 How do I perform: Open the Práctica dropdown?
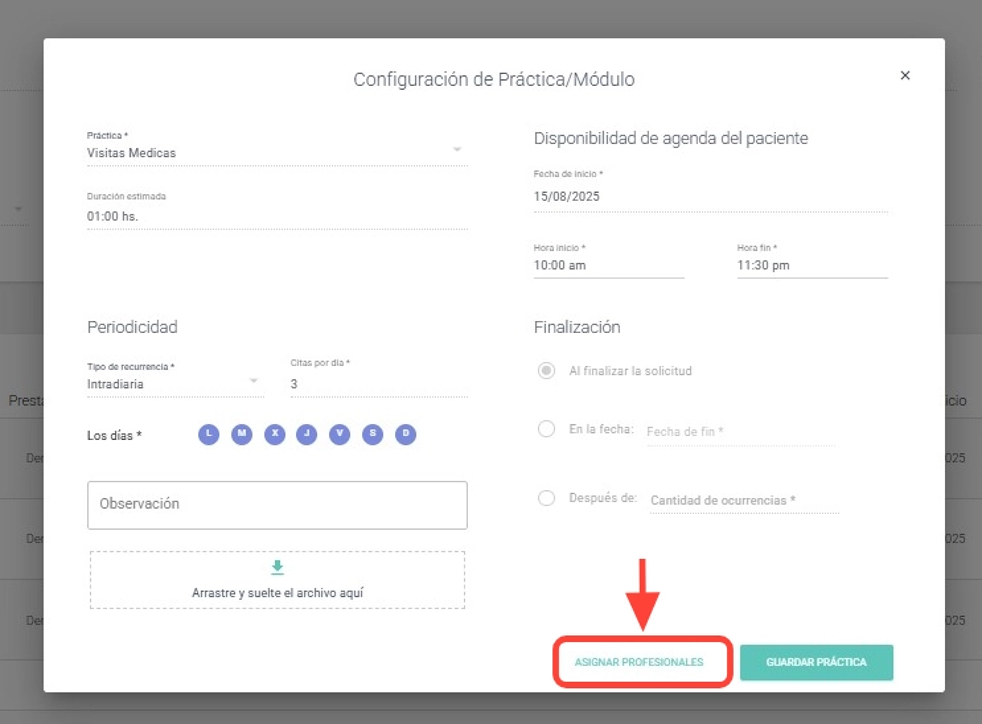(276, 153)
